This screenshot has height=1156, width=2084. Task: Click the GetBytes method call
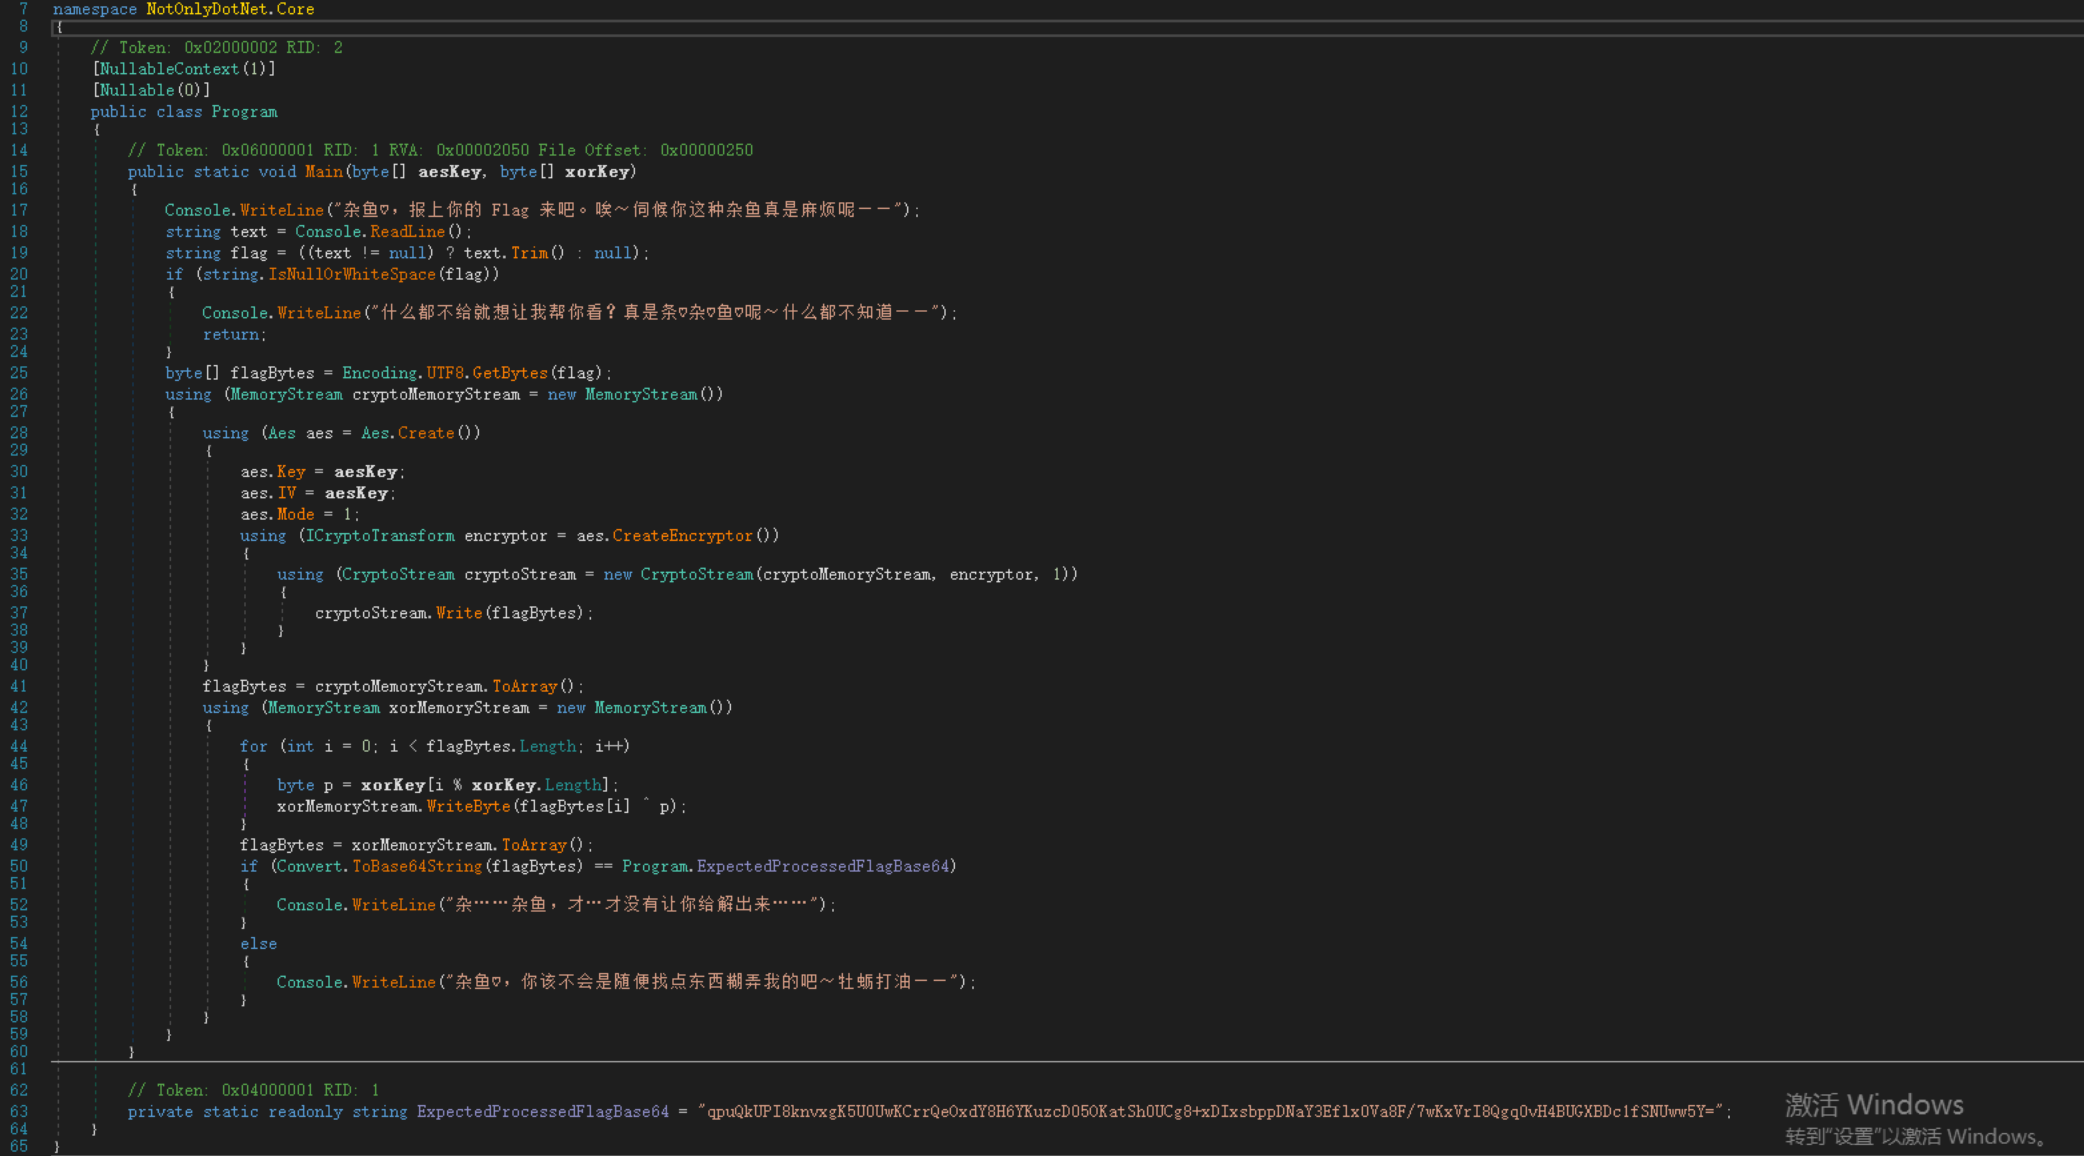click(x=510, y=373)
